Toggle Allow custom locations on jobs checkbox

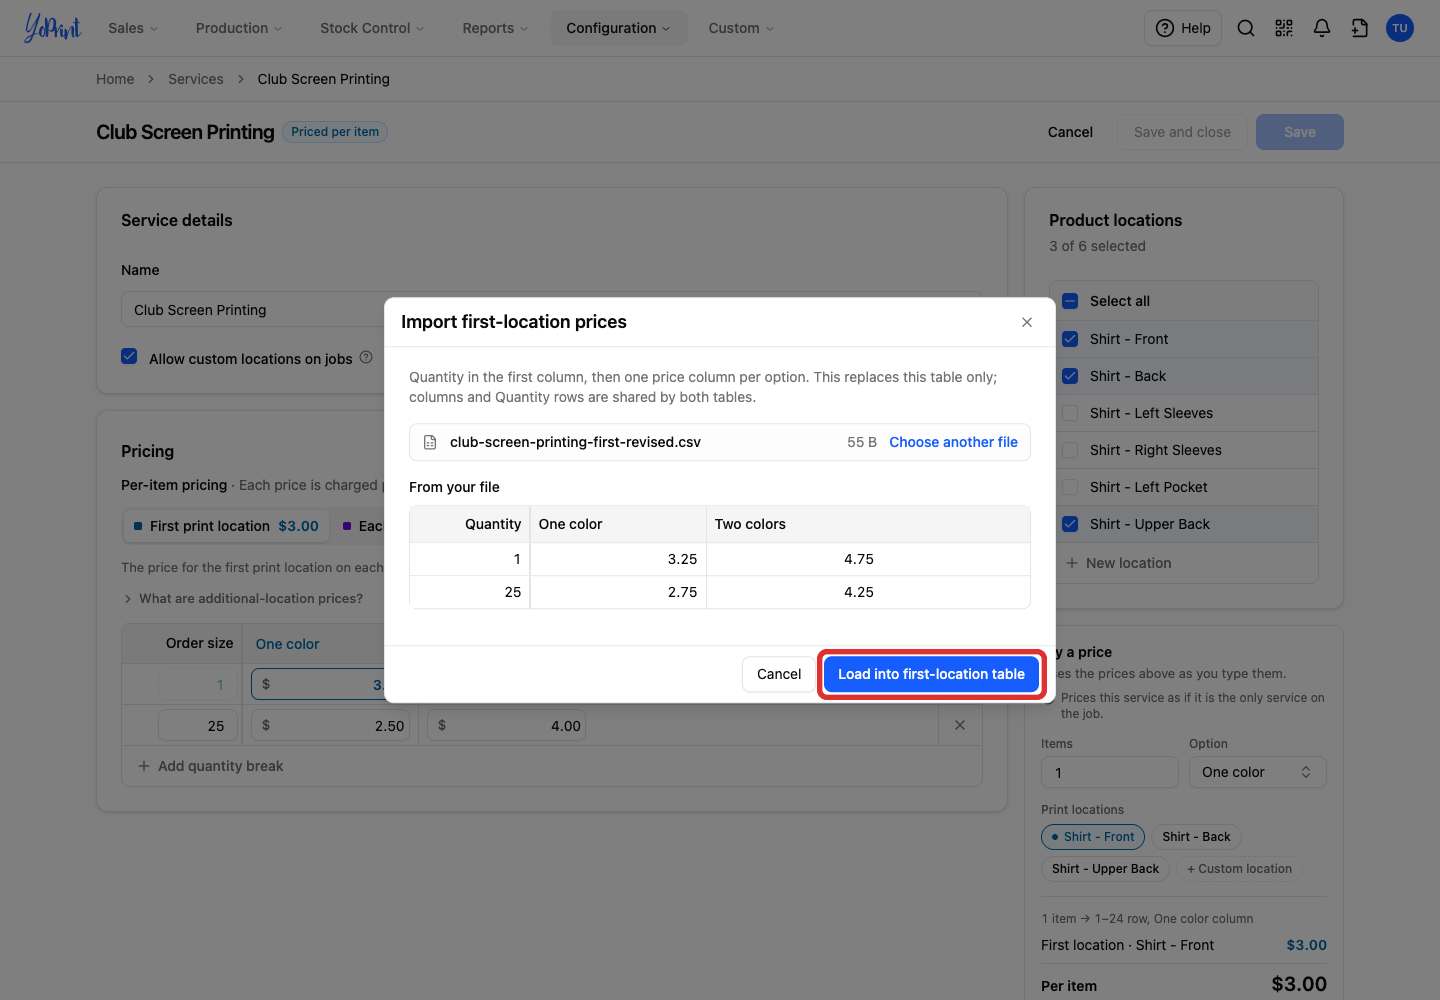coord(129,356)
